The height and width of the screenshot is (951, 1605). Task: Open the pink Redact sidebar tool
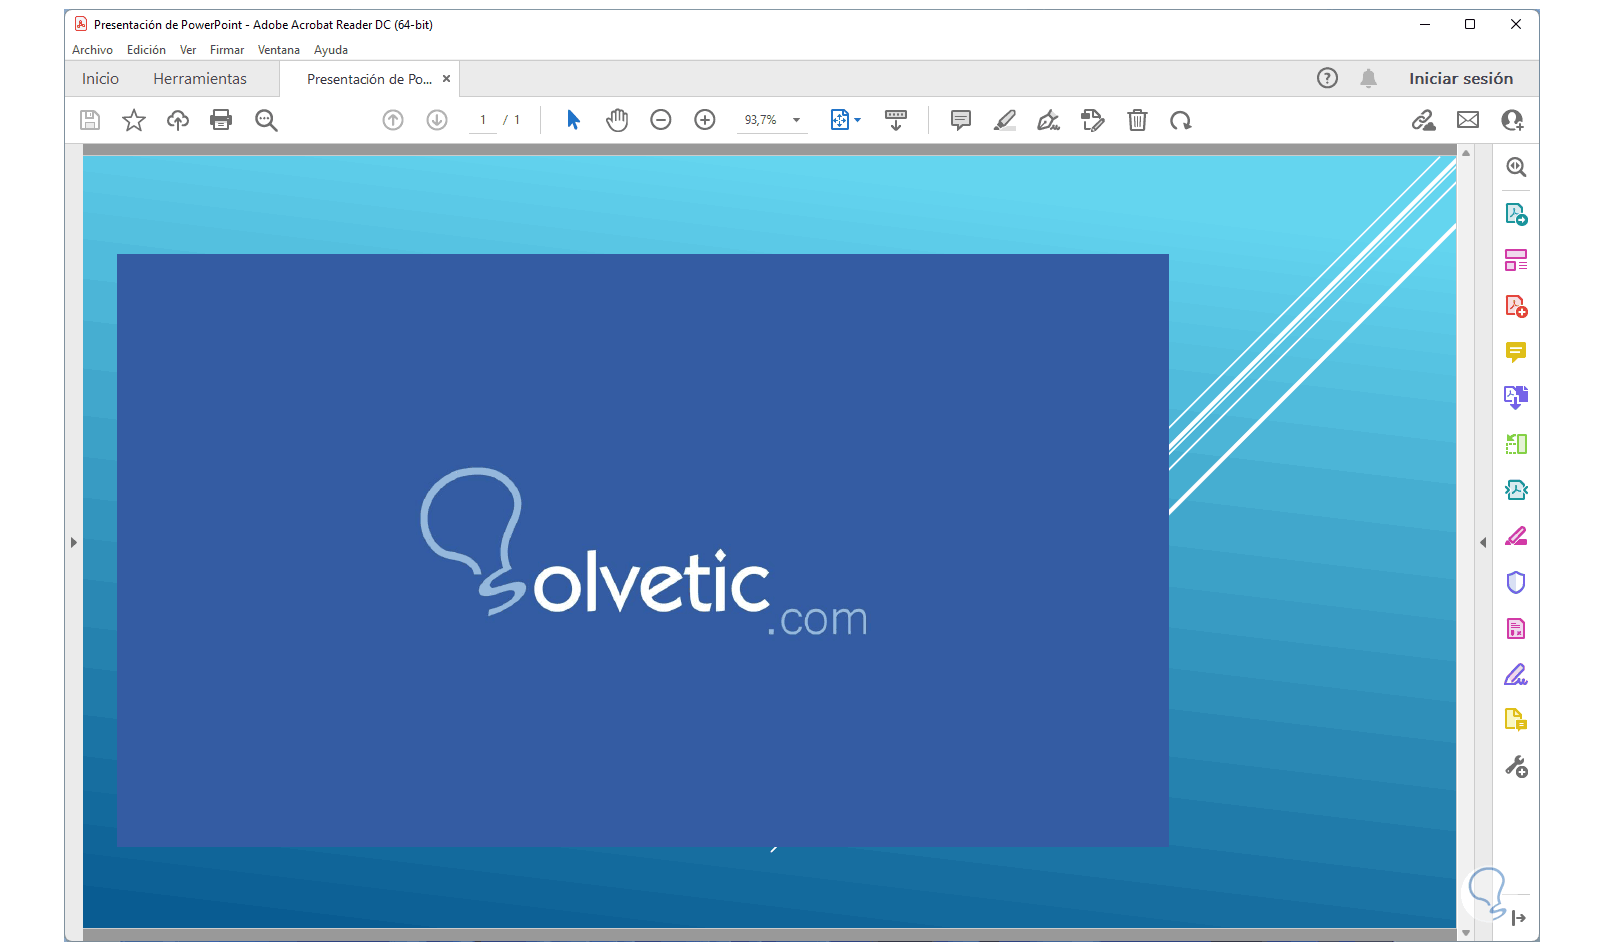[1516, 536]
